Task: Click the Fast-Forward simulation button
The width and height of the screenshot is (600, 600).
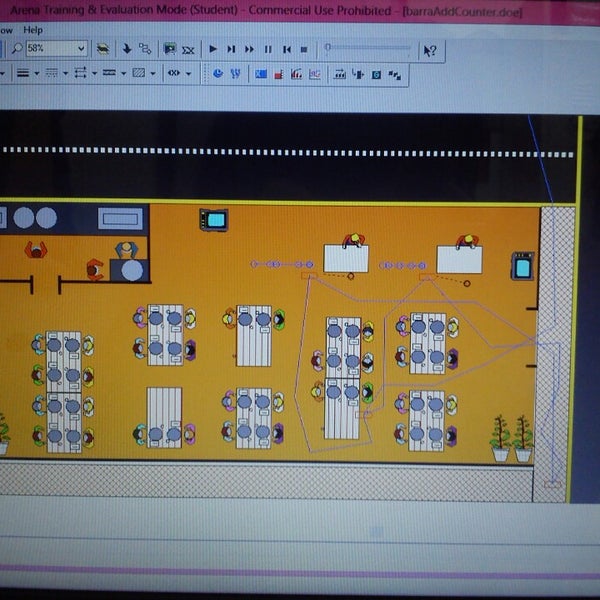Action: tap(249, 49)
